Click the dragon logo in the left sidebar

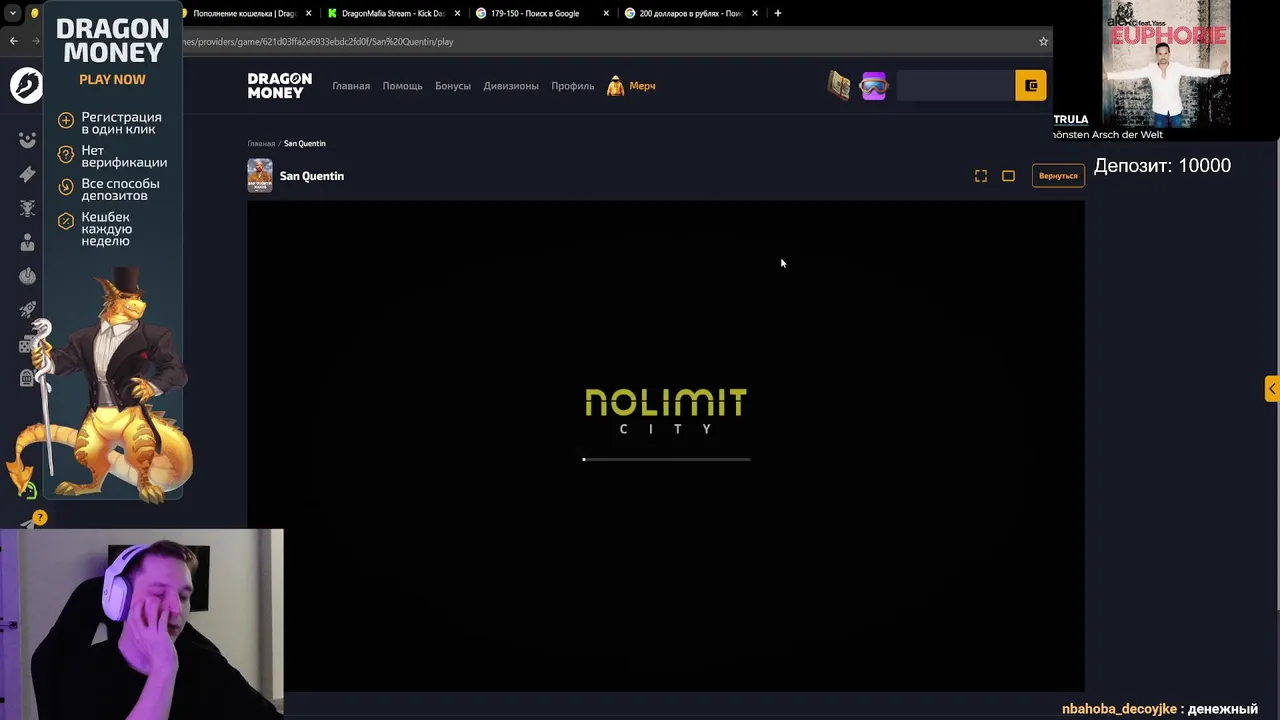pos(26,85)
